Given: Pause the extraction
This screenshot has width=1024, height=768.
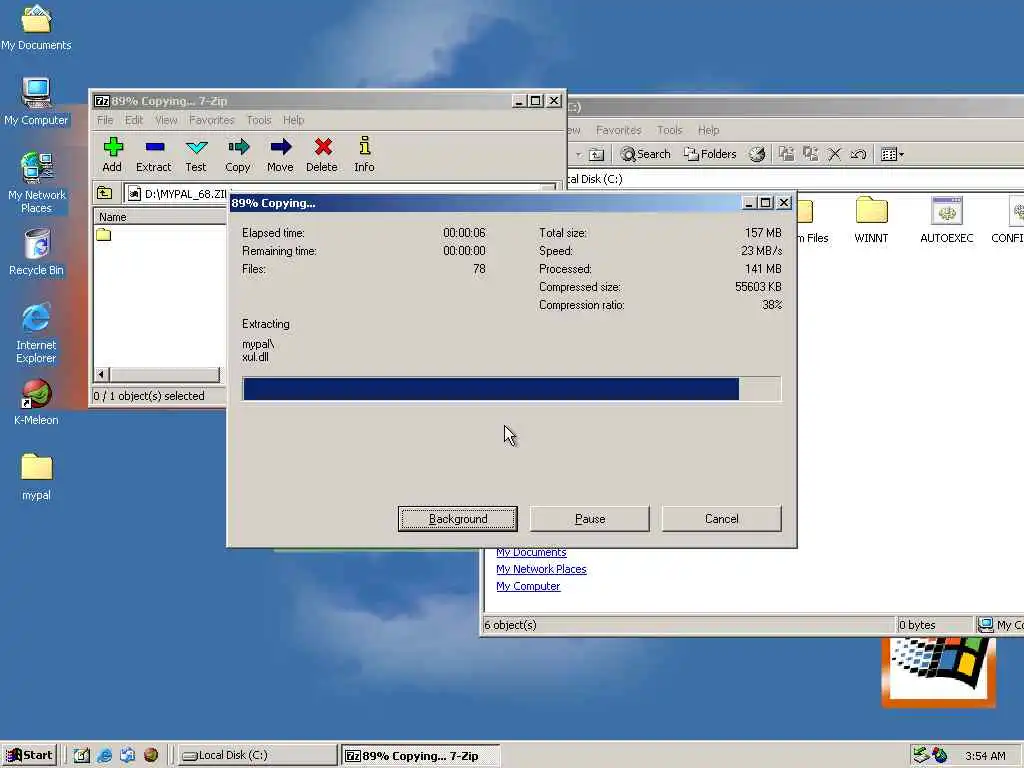Looking at the screenshot, I should pyautogui.click(x=590, y=519).
